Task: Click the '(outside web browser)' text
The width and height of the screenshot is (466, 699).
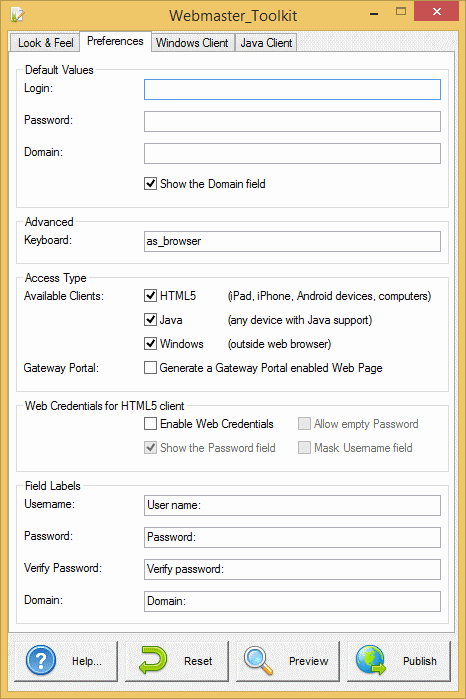Action: tap(279, 344)
